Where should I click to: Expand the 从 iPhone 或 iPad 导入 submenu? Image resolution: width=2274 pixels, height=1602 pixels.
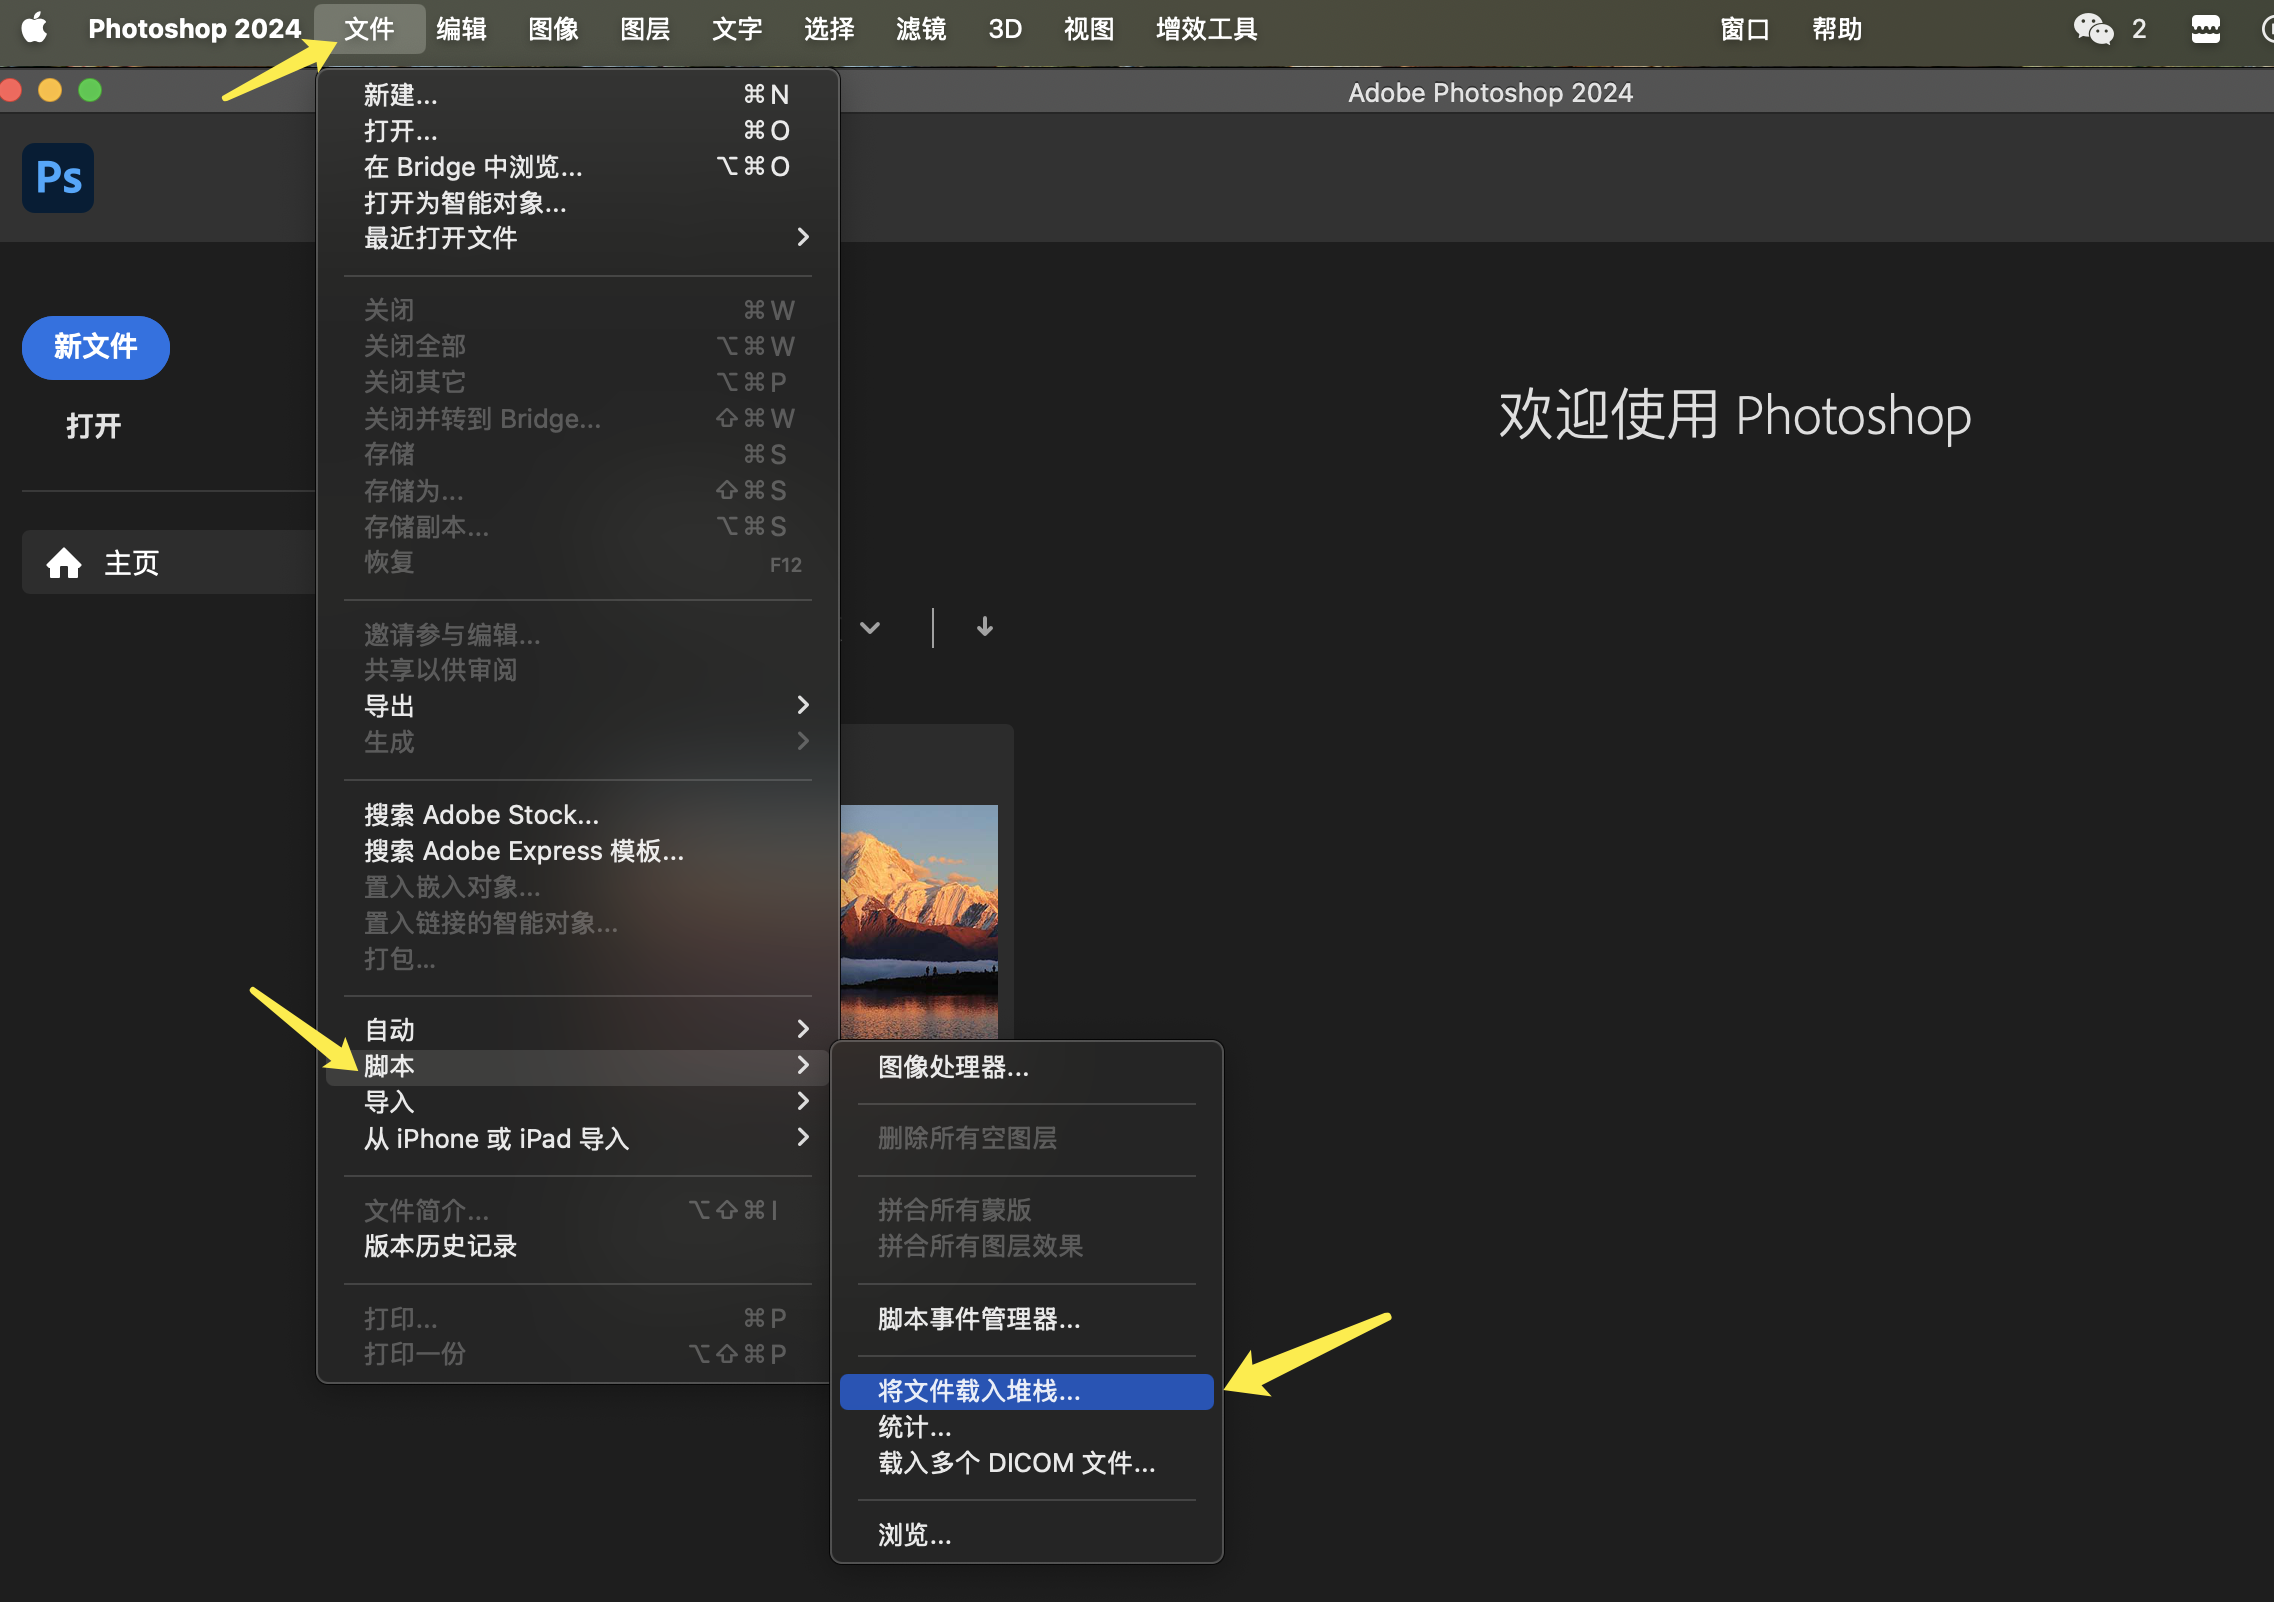point(577,1138)
